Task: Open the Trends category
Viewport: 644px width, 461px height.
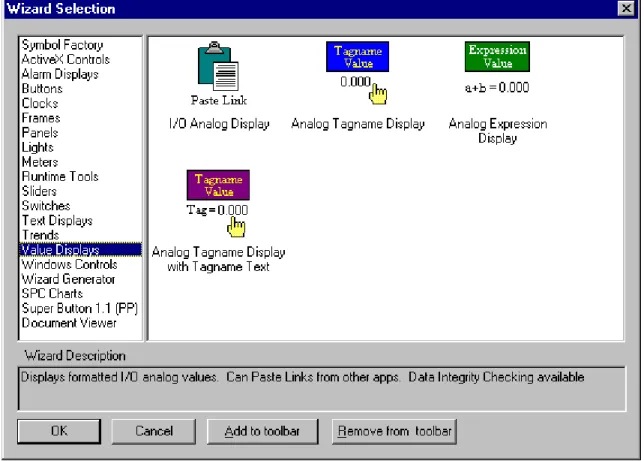Action: point(40,235)
